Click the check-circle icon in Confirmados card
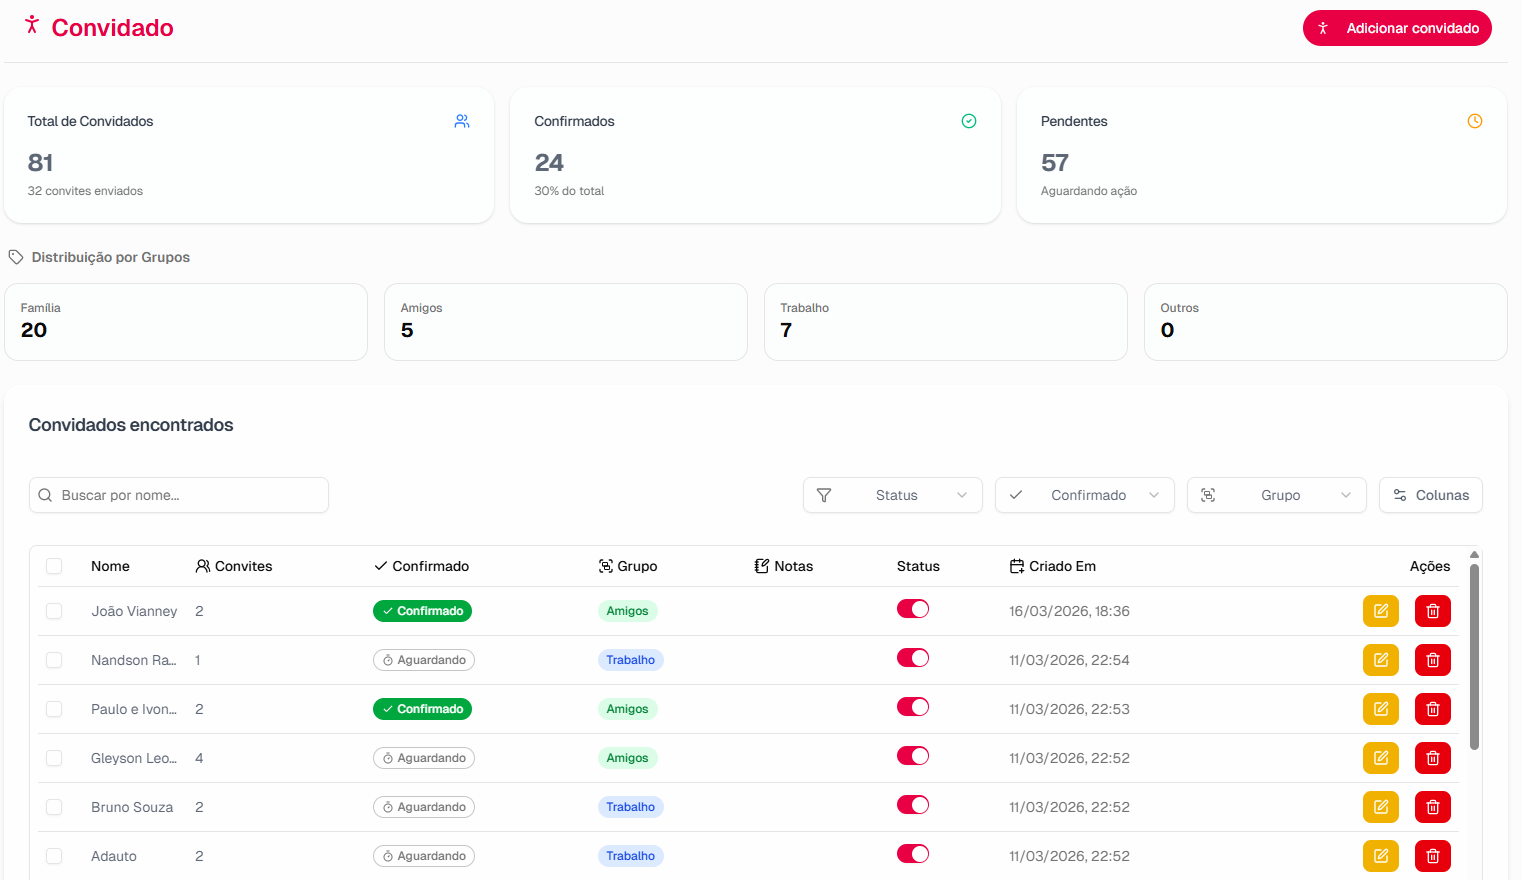 pos(969,121)
